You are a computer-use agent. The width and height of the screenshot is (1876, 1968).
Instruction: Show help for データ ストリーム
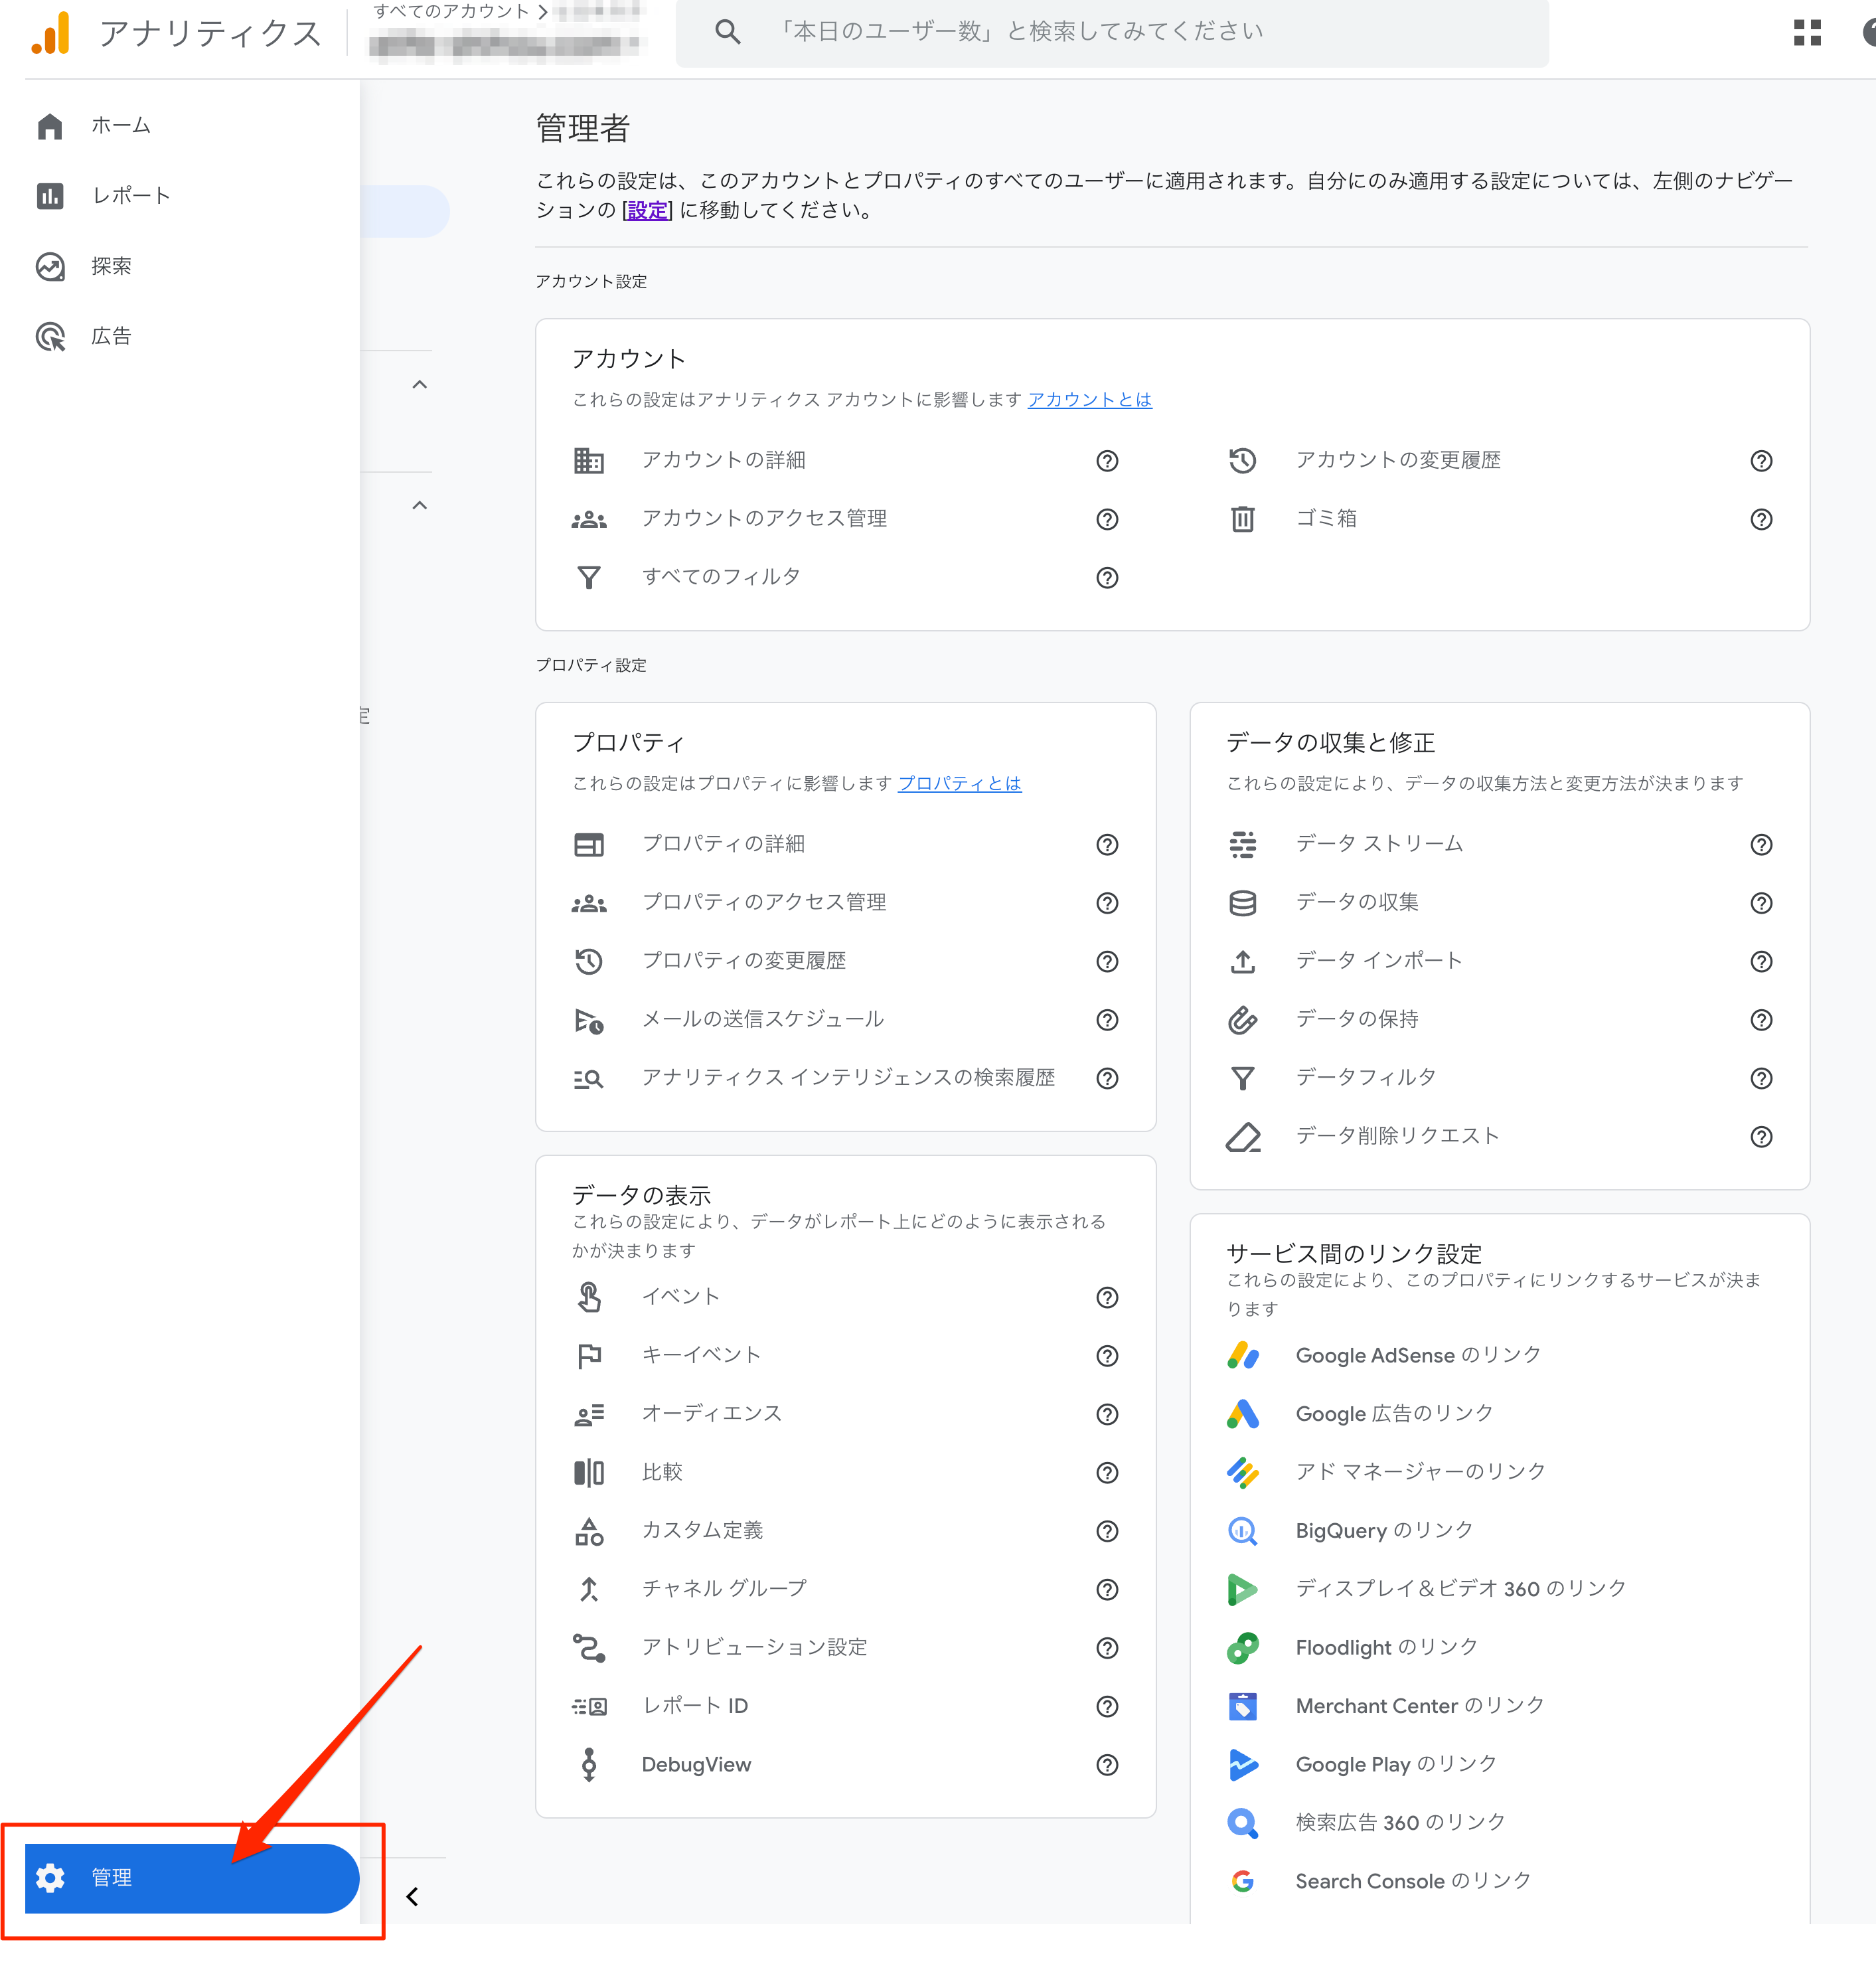[x=1761, y=844]
